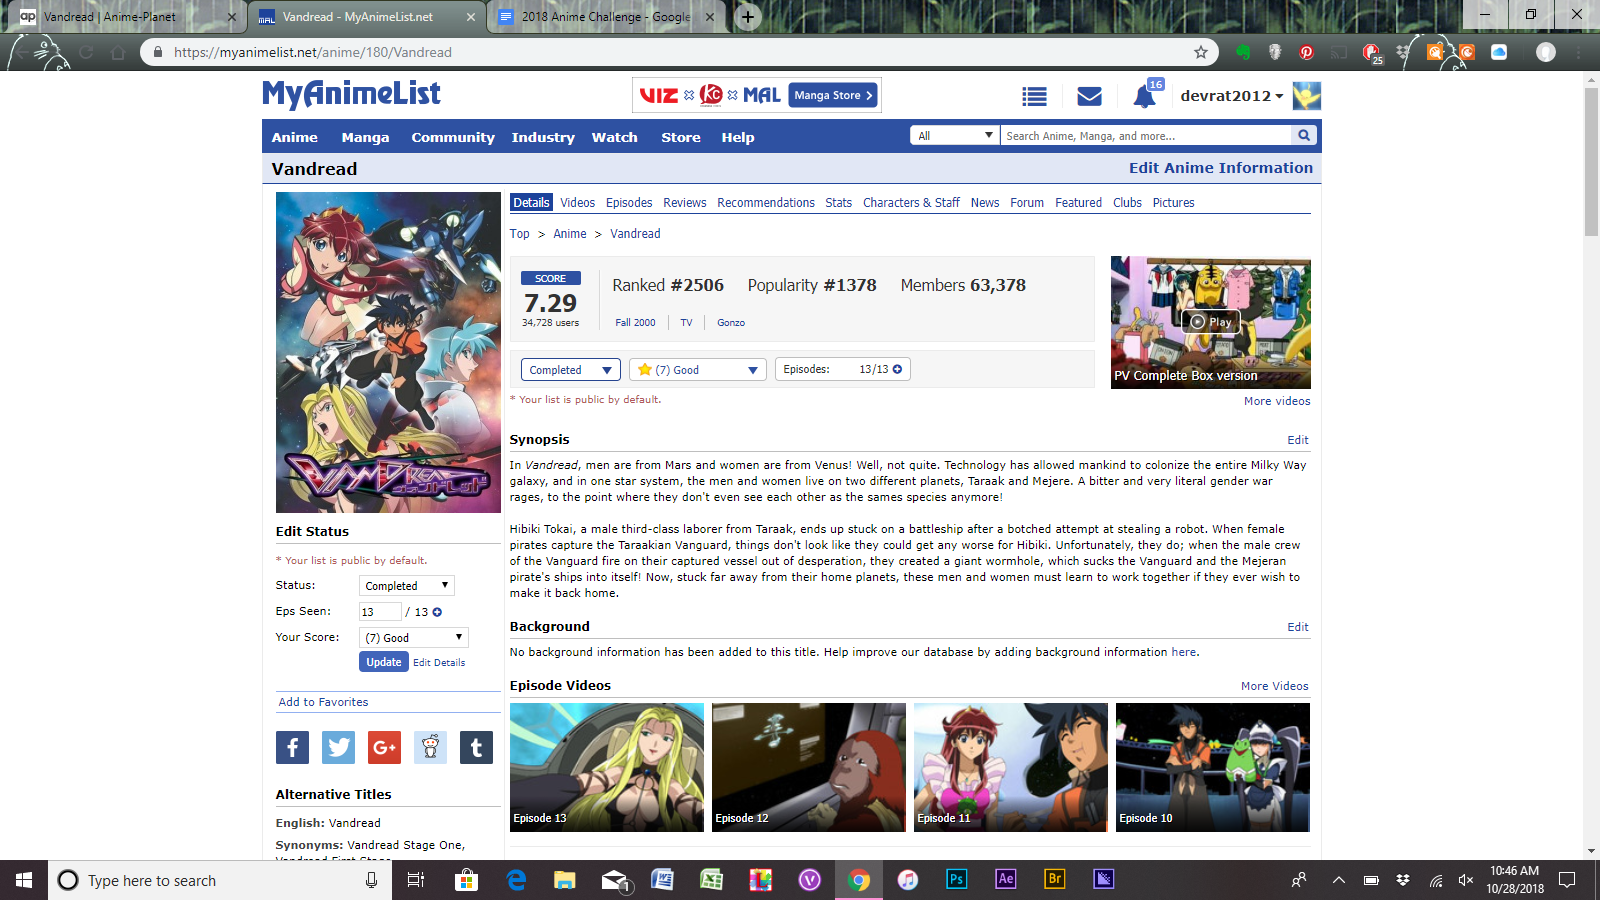Image resolution: width=1600 pixels, height=900 pixels.
Task: Share on Tumblr icon
Action: tap(476, 747)
